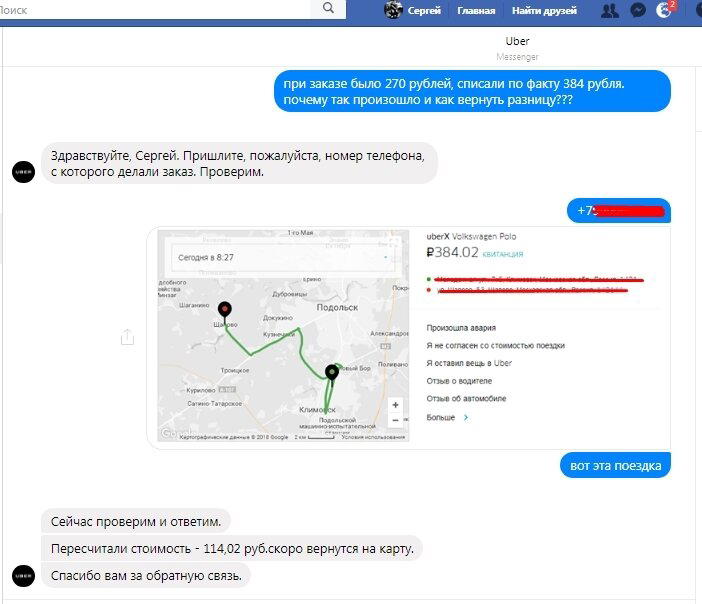Zoom in the trip map
Screen dimensions: 702x604
395,405
